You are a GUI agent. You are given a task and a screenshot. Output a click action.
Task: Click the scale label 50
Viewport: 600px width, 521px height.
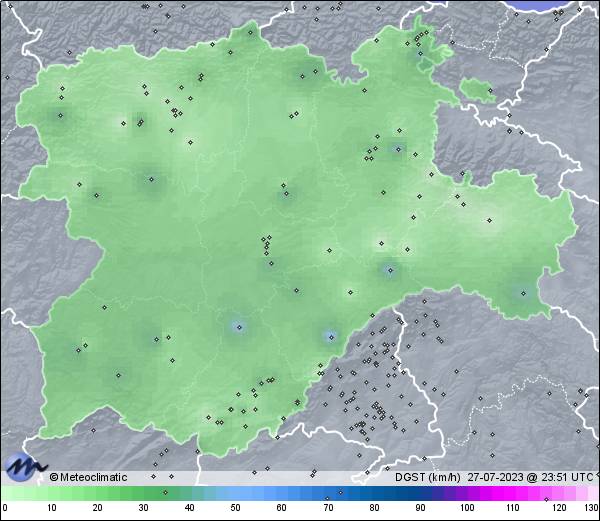point(236,508)
